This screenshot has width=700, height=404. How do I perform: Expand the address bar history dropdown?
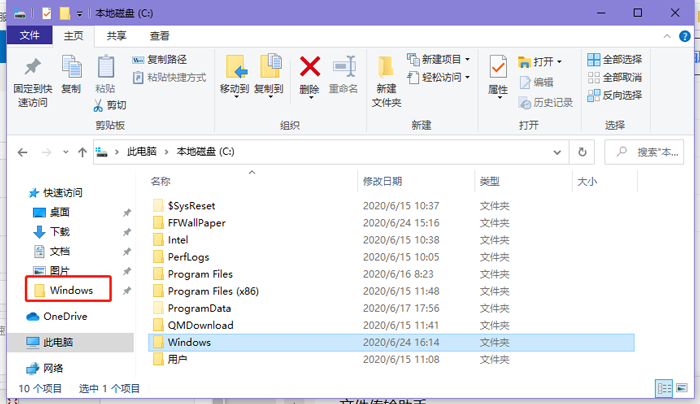(x=557, y=152)
